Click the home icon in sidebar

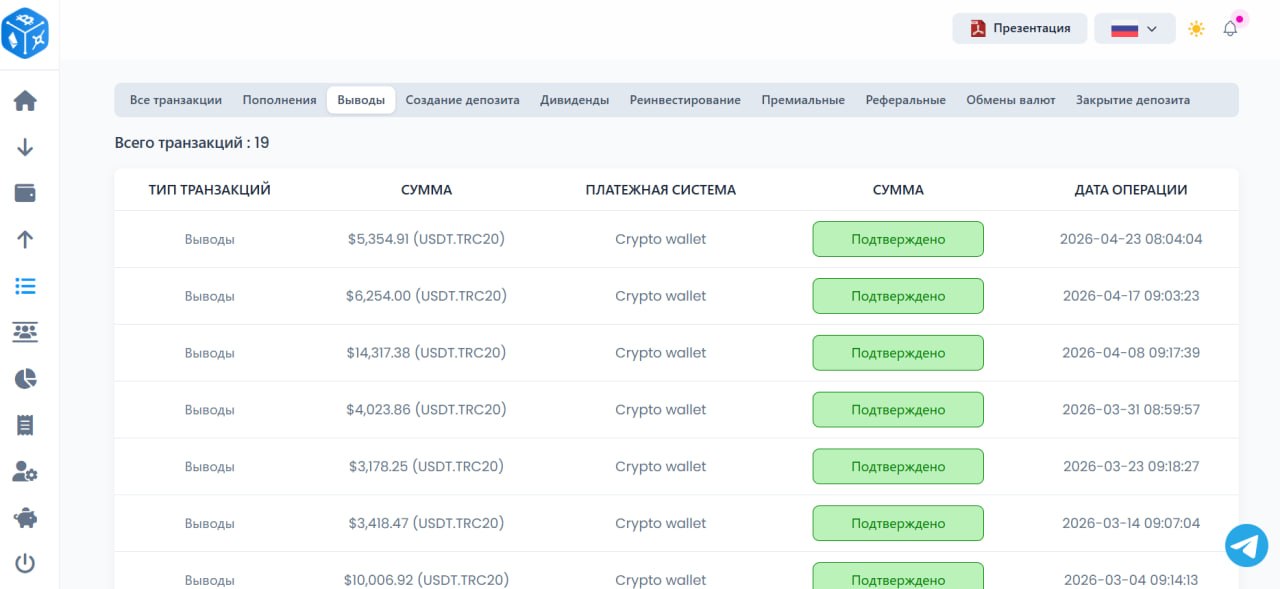tap(25, 101)
